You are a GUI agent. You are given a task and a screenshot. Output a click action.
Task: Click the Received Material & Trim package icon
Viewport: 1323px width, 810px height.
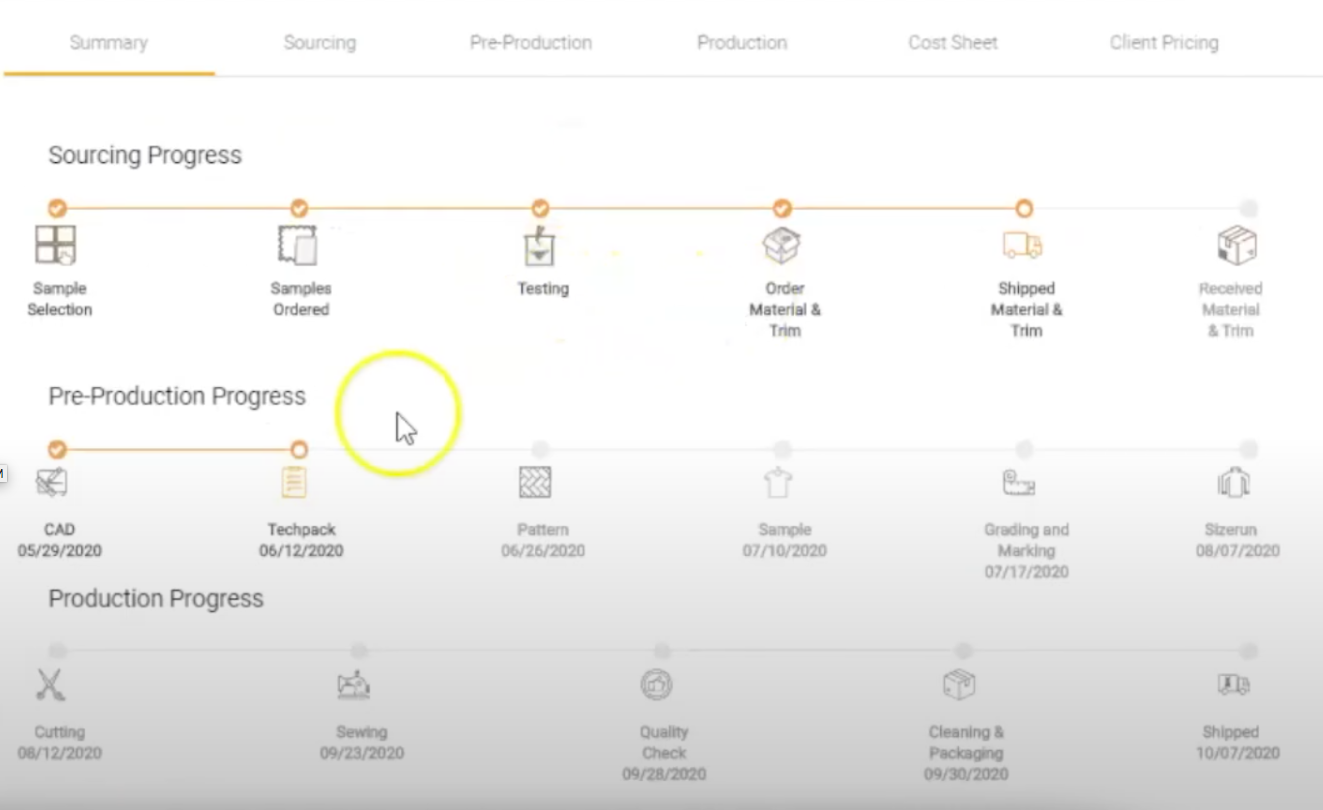tap(1237, 245)
